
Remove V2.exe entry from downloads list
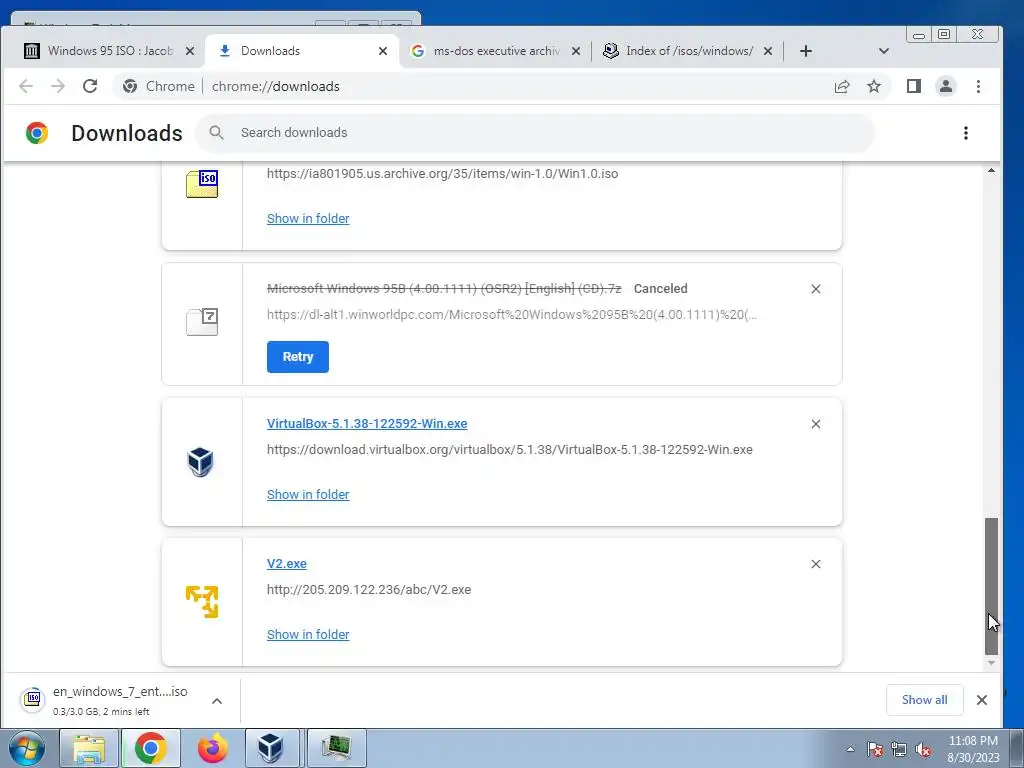click(816, 564)
